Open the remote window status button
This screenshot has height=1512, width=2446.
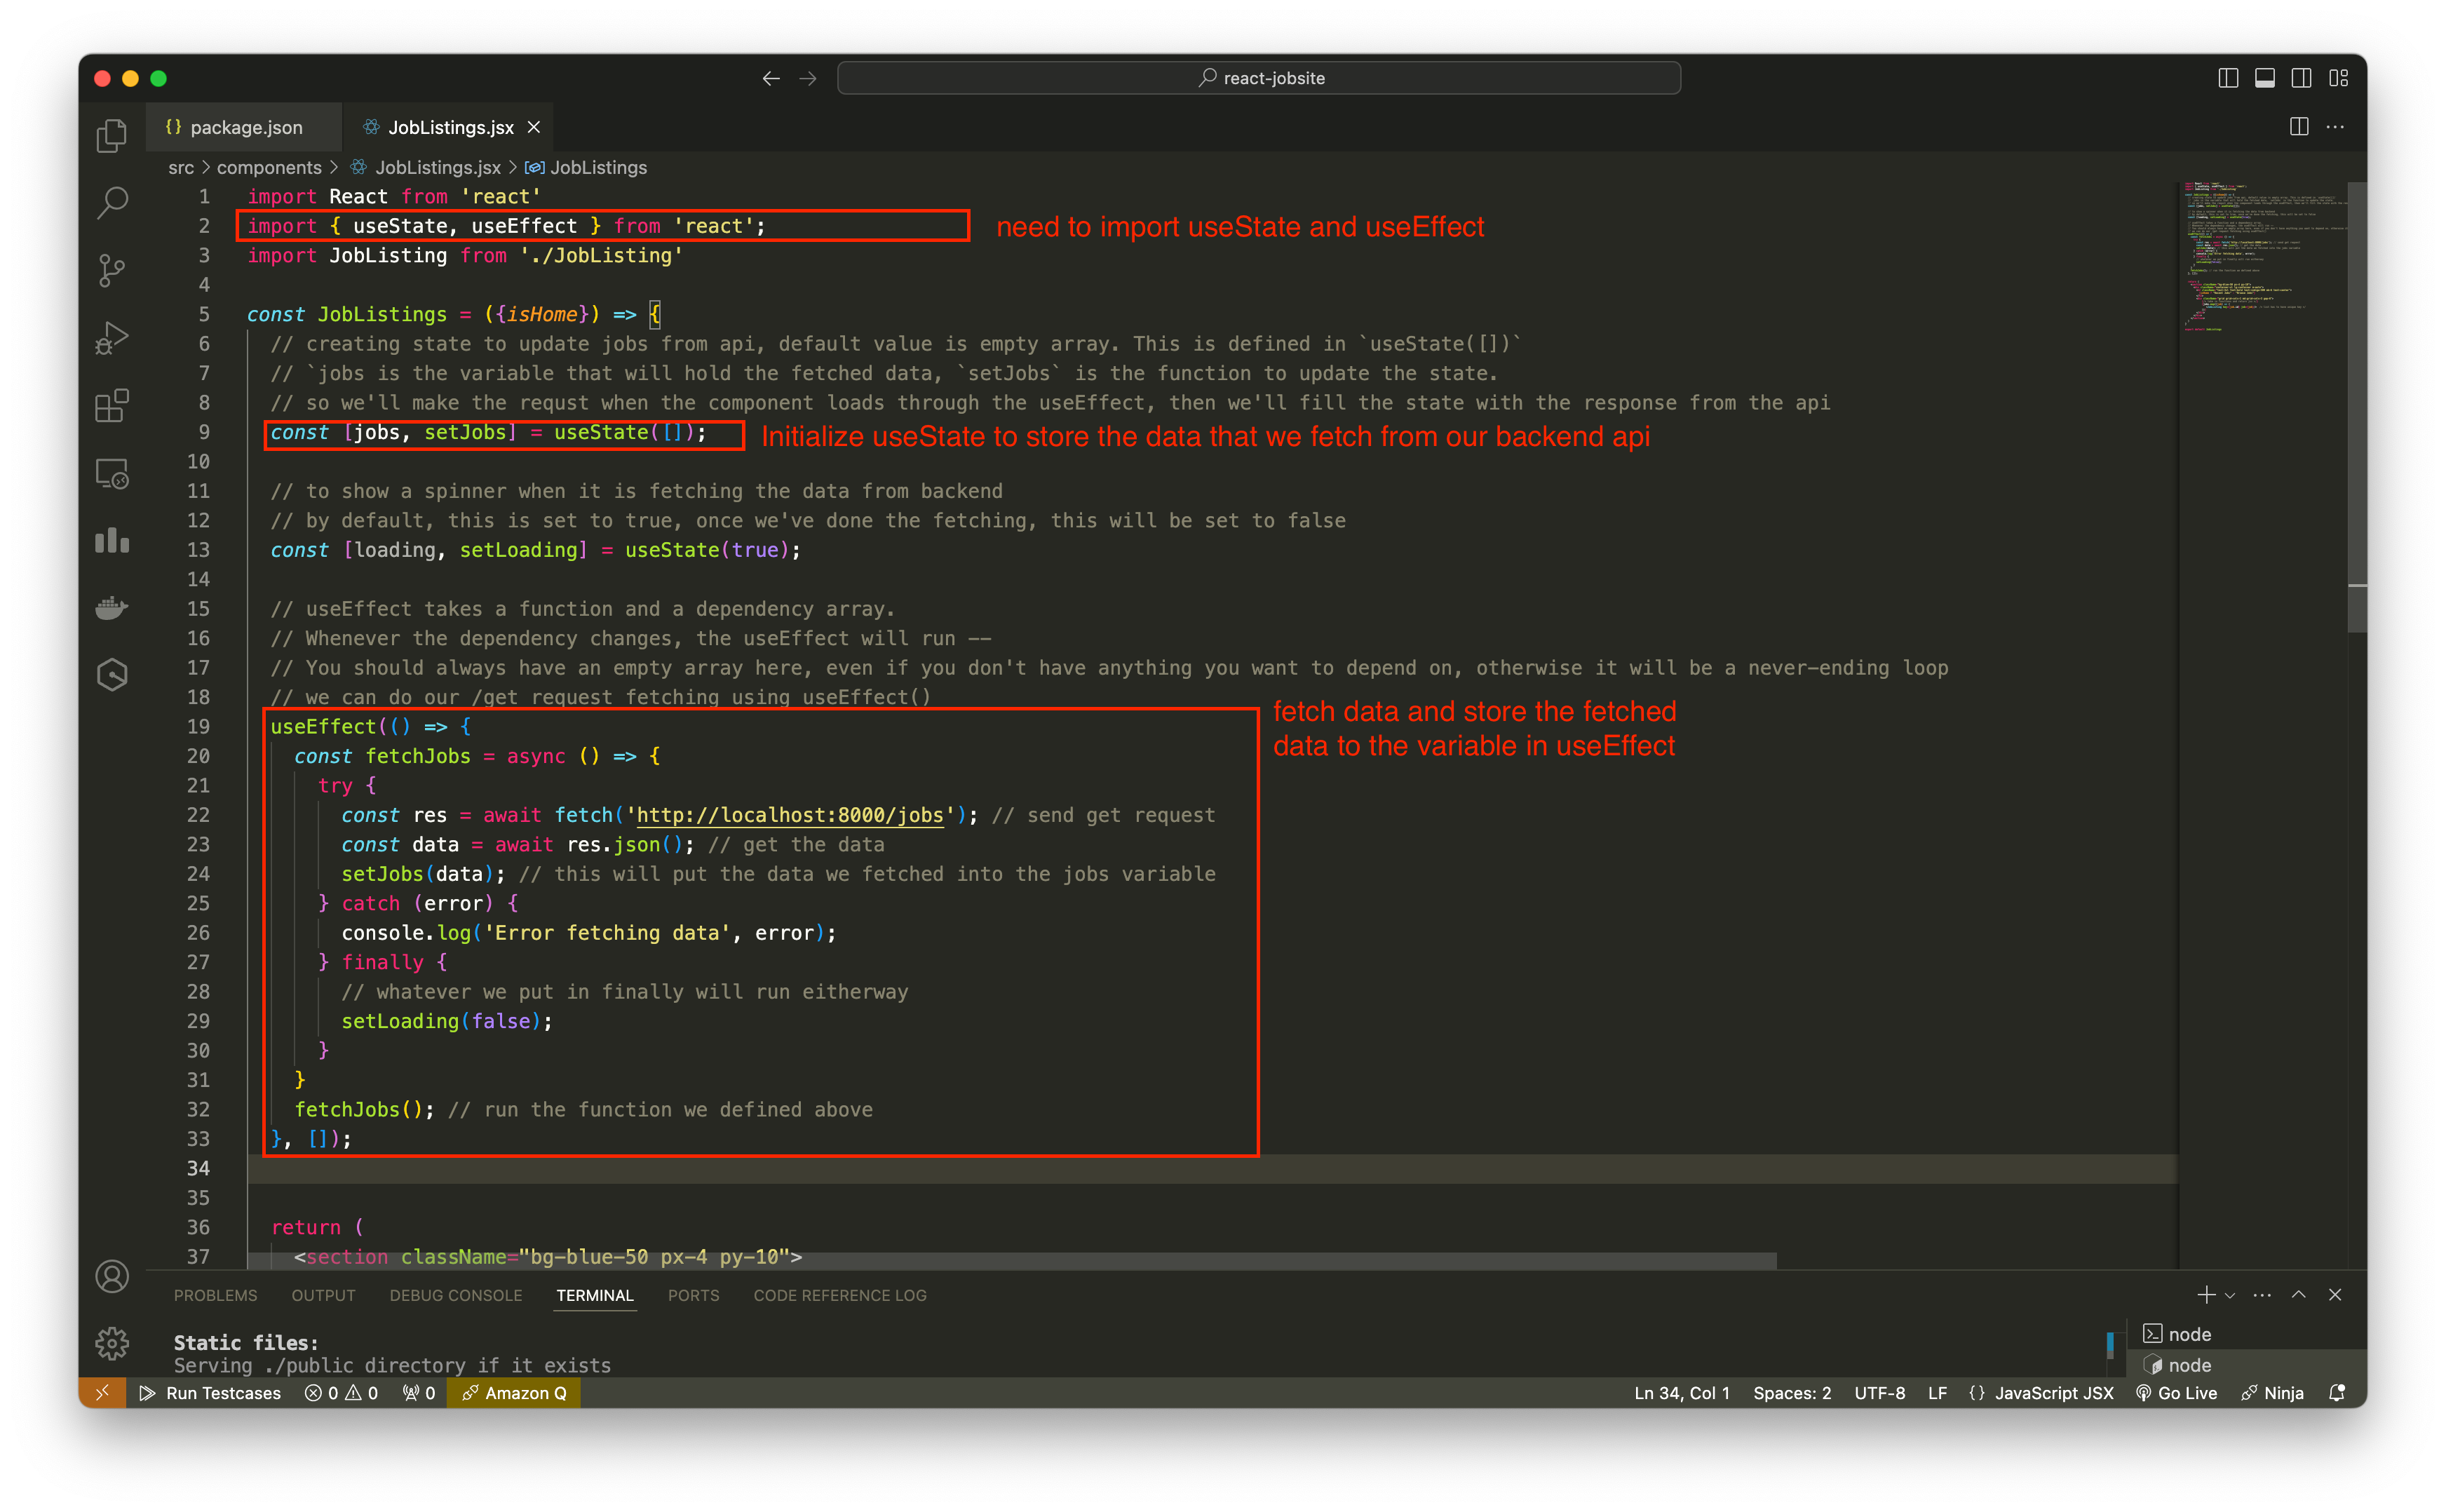tap(102, 1393)
